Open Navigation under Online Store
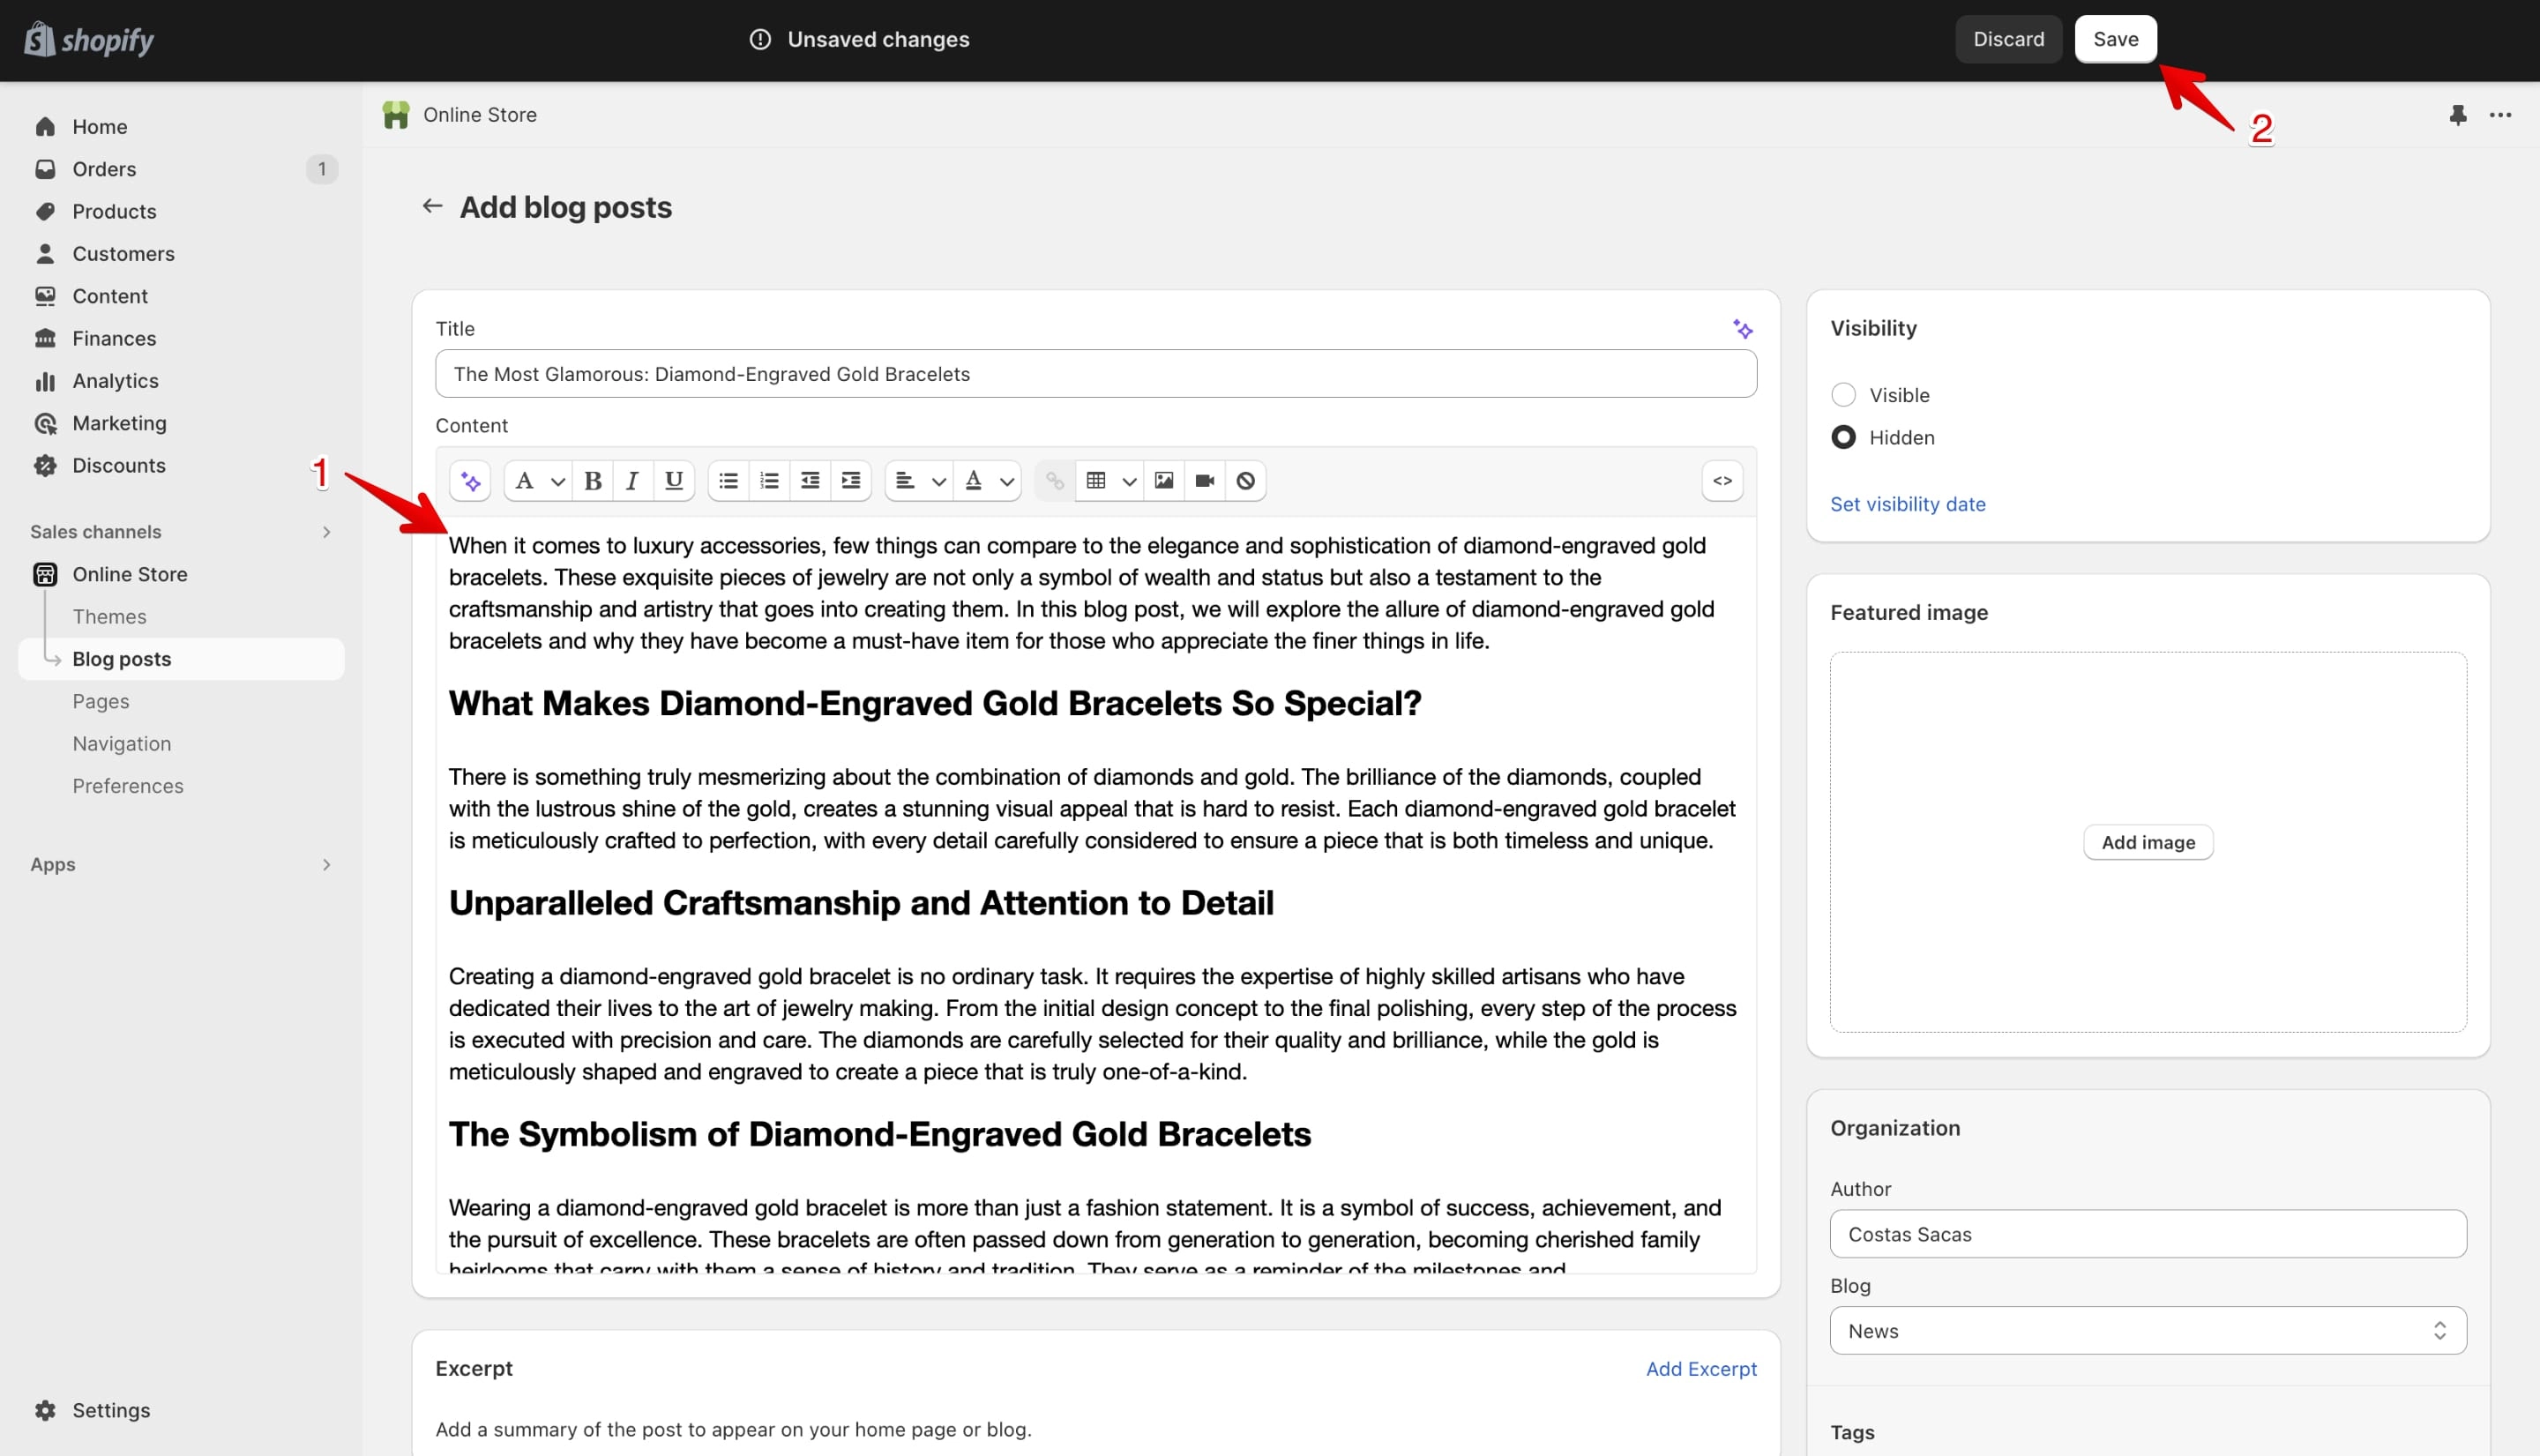Image resolution: width=2540 pixels, height=1456 pixels. (x=121, y=744)
